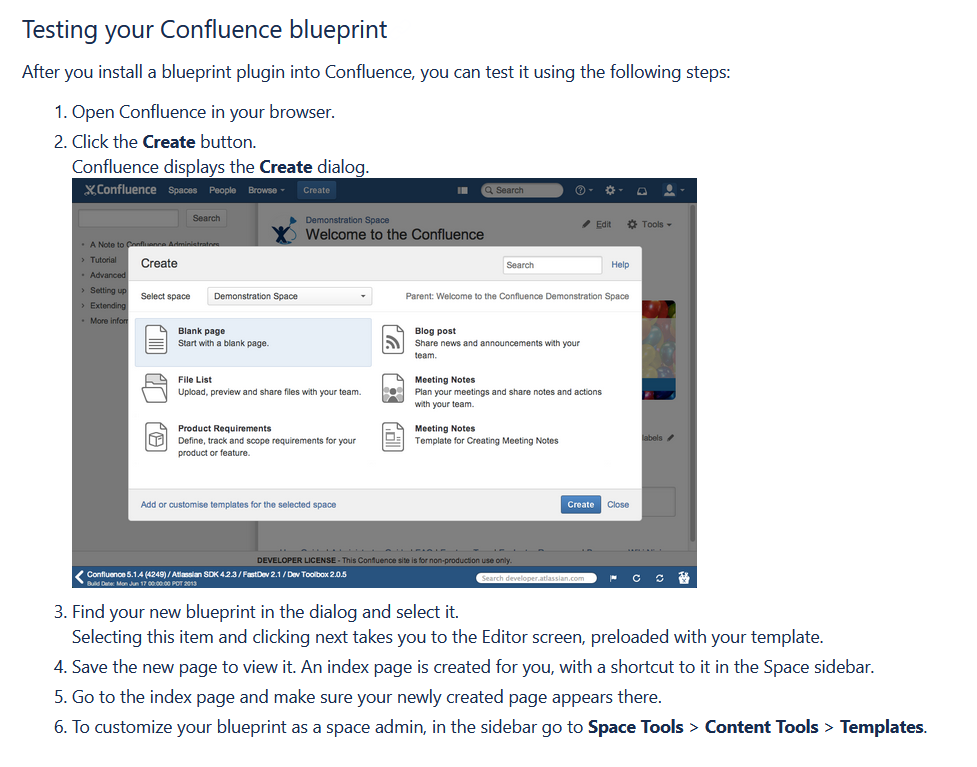
Task: Focus the header Search field
Action: 522,190
